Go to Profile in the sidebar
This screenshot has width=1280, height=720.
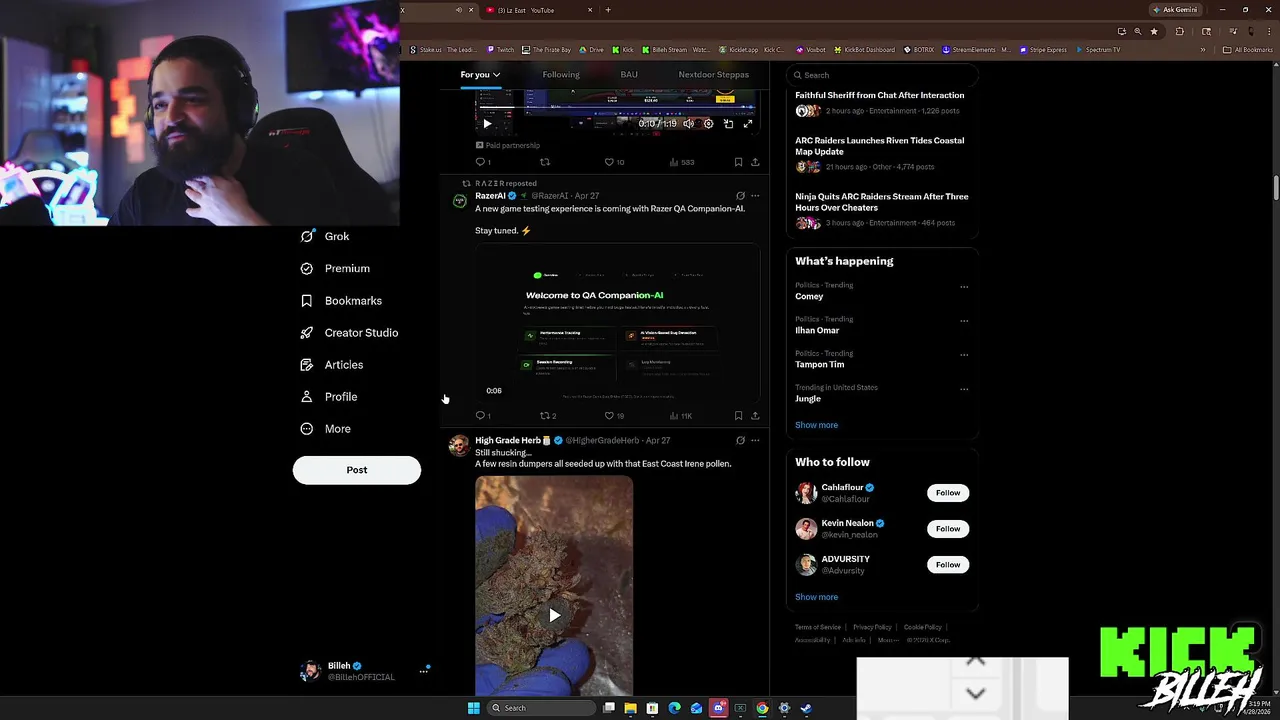[329, 397]
